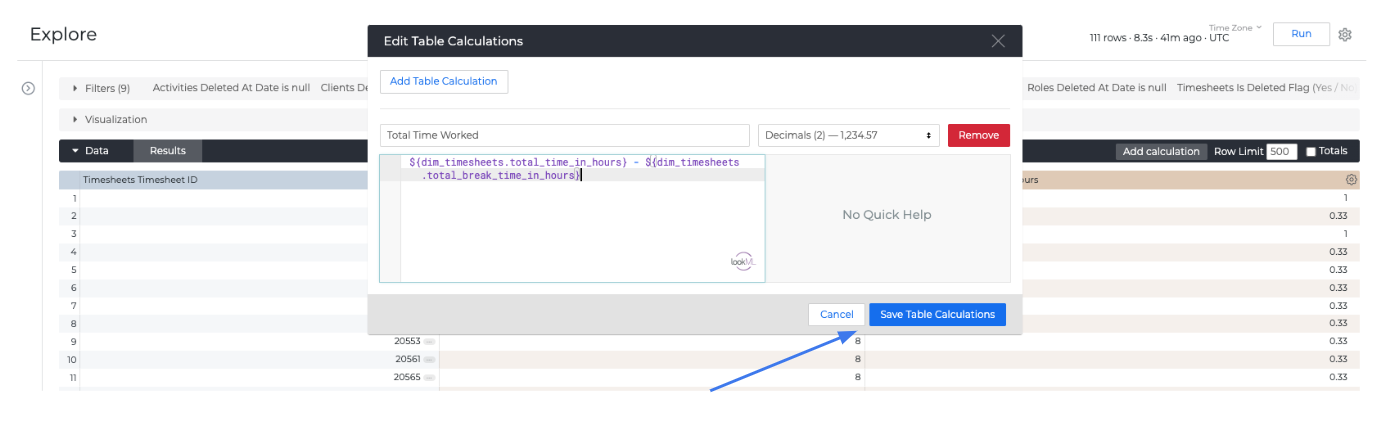The width and height of the screenshot is (1376, 423).
Task: Select cell value 20561
Action: [x=407, y=359]
